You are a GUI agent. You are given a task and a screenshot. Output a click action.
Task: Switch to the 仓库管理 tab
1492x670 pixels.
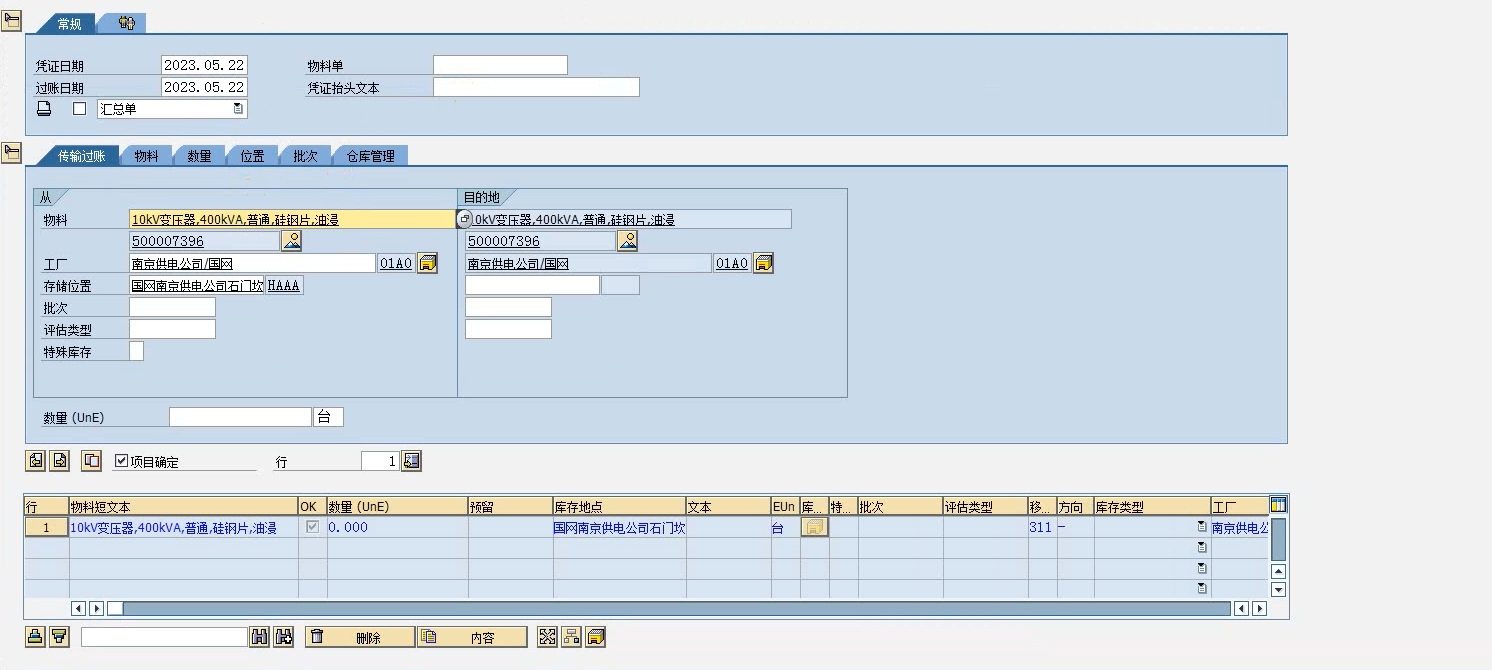pos(370,156)
